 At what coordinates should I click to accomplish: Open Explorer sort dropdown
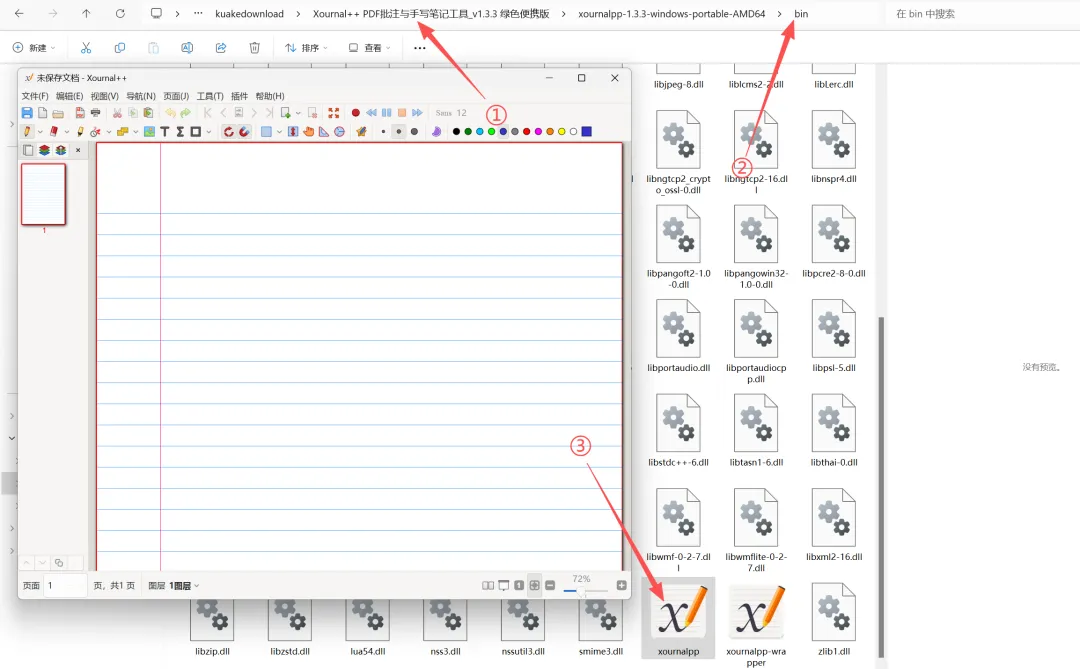(305, 48)
